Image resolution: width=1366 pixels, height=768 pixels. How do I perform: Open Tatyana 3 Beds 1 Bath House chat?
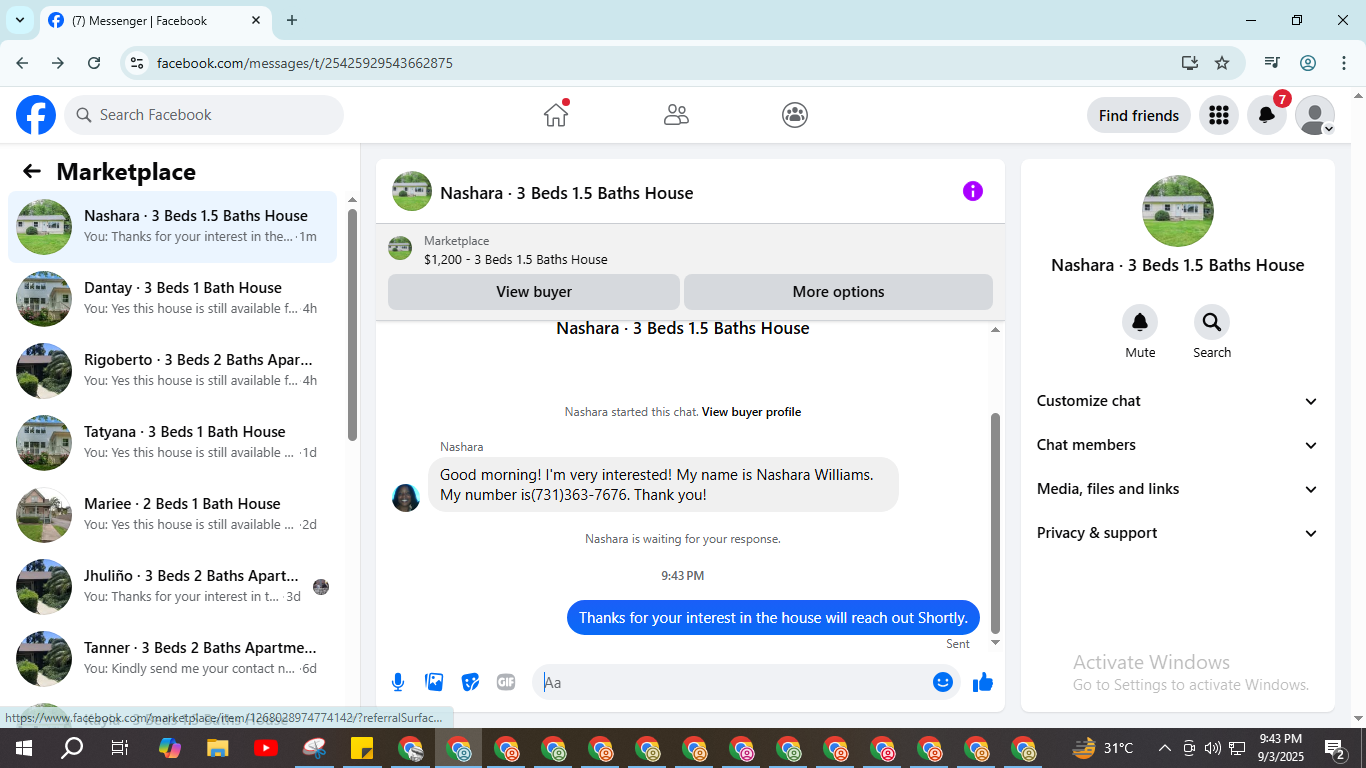point(172,442)
